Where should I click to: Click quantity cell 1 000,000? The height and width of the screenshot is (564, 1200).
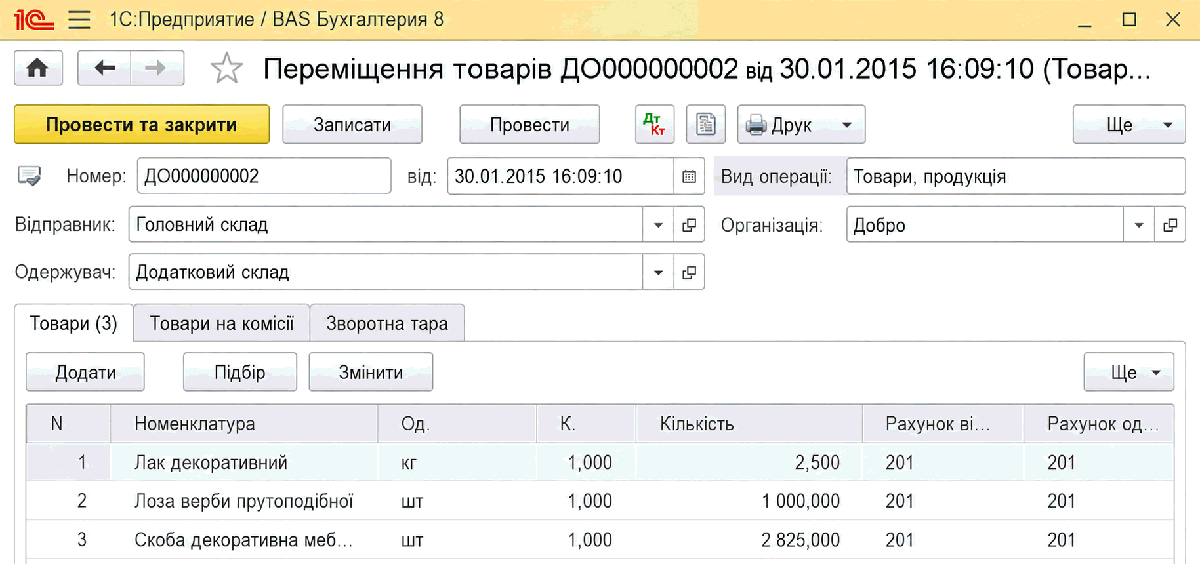tap(749, 501)
